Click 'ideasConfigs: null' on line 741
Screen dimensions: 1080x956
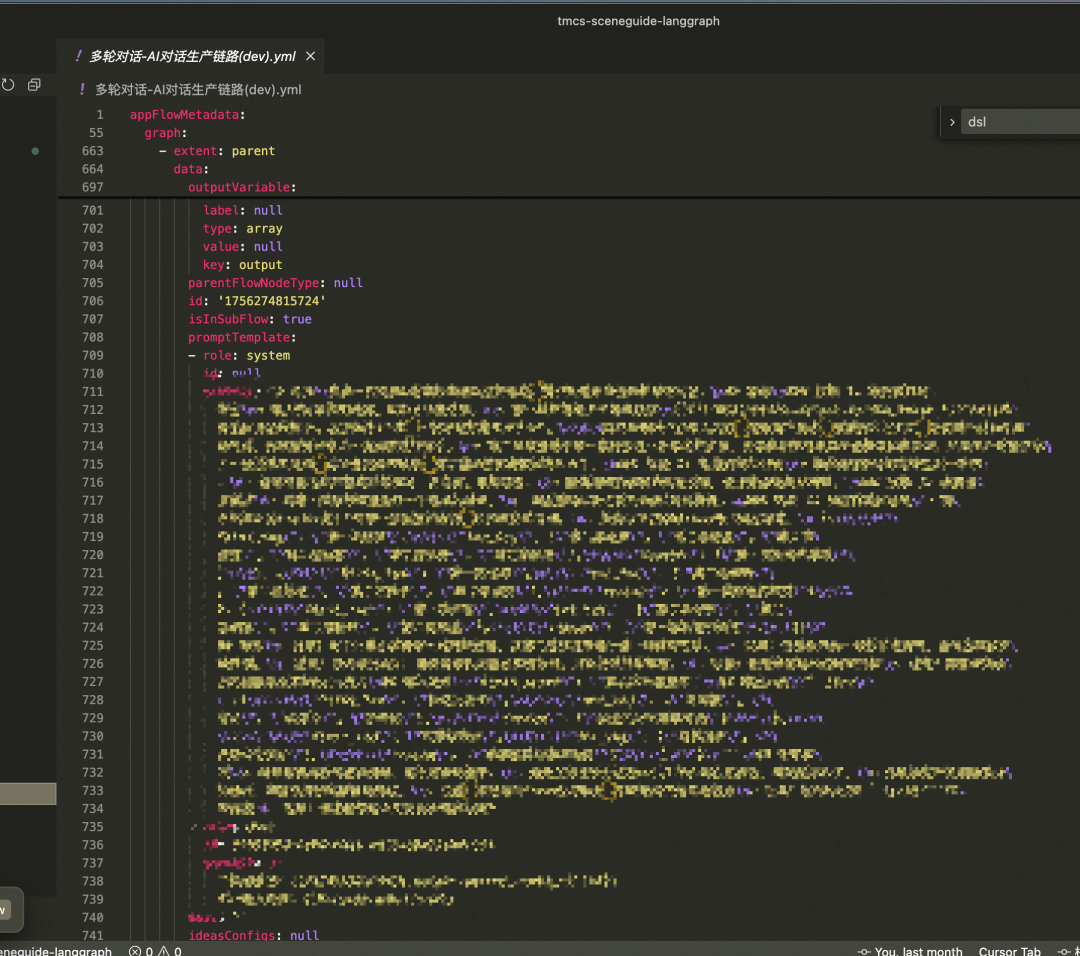click(x=253, y=935)
